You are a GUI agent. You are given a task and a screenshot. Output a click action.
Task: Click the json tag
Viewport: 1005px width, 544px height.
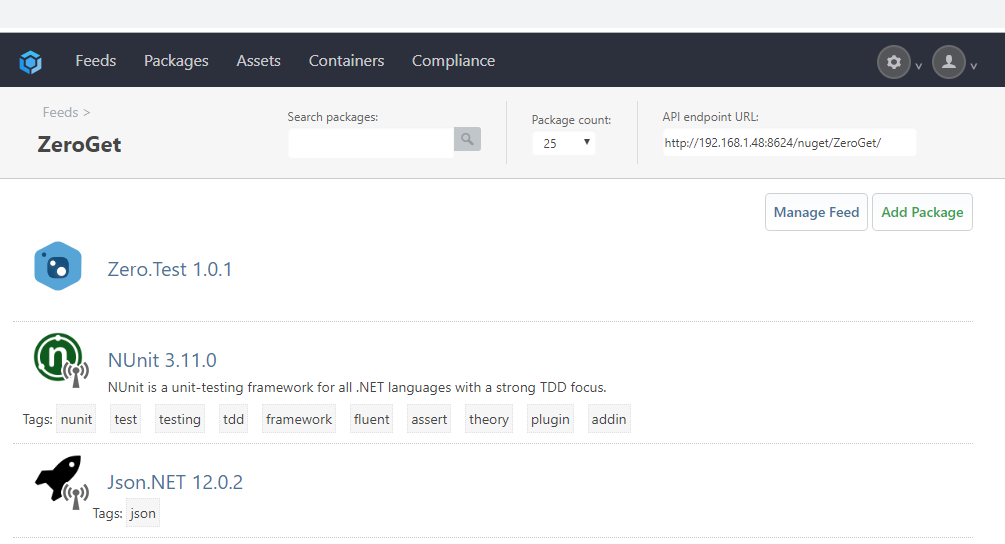[142, 513]
